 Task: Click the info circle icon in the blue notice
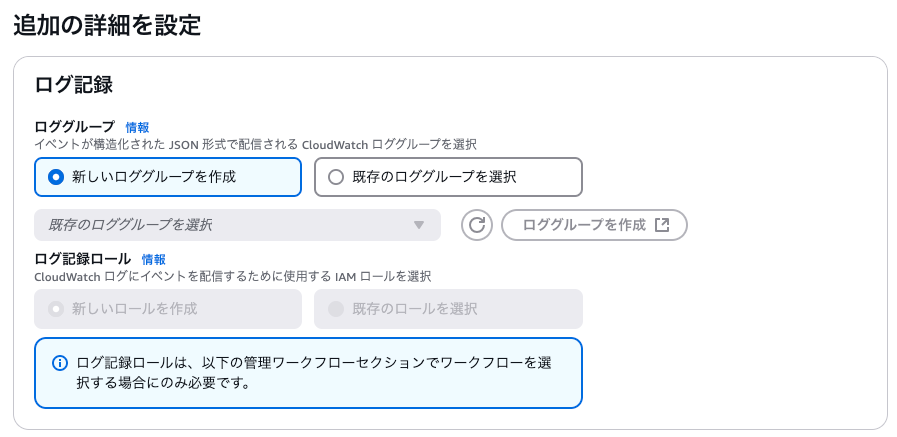point(59,363)
